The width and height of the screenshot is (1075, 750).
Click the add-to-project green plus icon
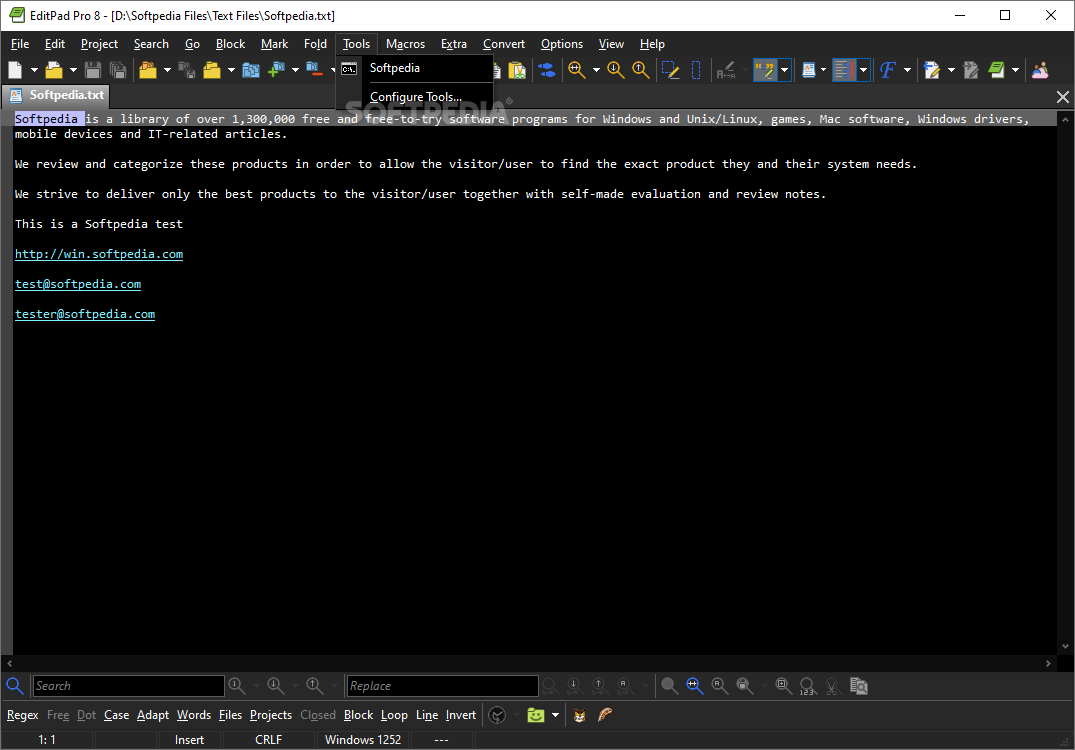tap(276, 70)
